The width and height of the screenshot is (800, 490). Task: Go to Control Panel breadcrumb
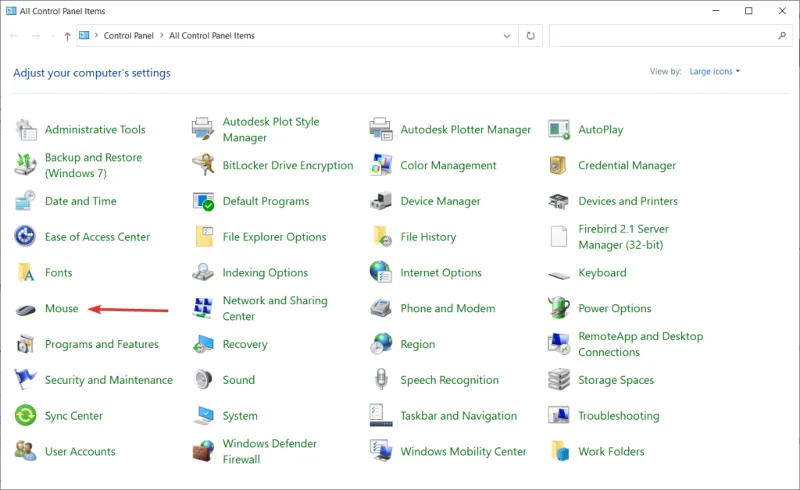coord(129,36)
